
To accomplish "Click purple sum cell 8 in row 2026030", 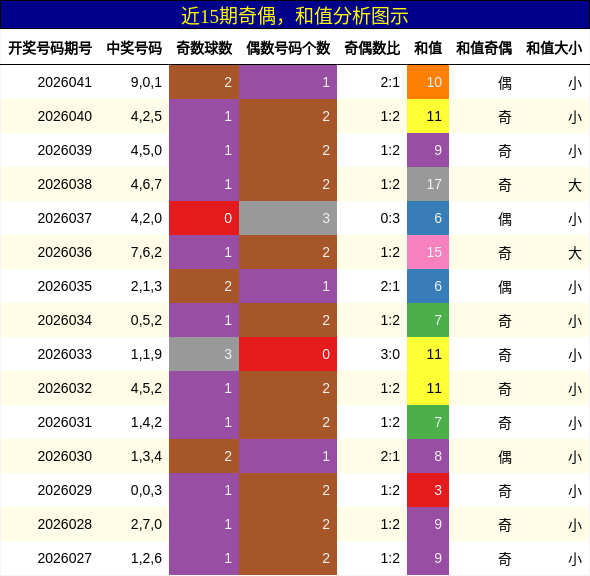I will tap(428, 456).
